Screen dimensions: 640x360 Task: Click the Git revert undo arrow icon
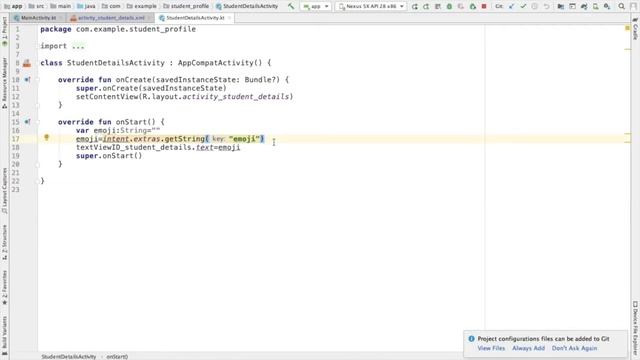(547, 7)
